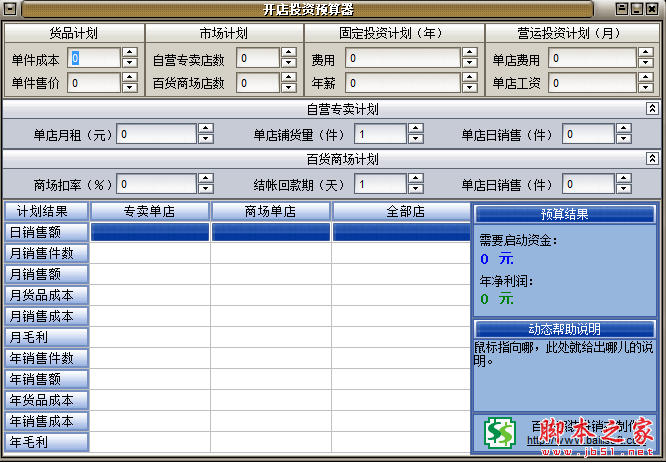Select the 年货品成本 row header
This screenshot has width=666, height=463.
46,400
